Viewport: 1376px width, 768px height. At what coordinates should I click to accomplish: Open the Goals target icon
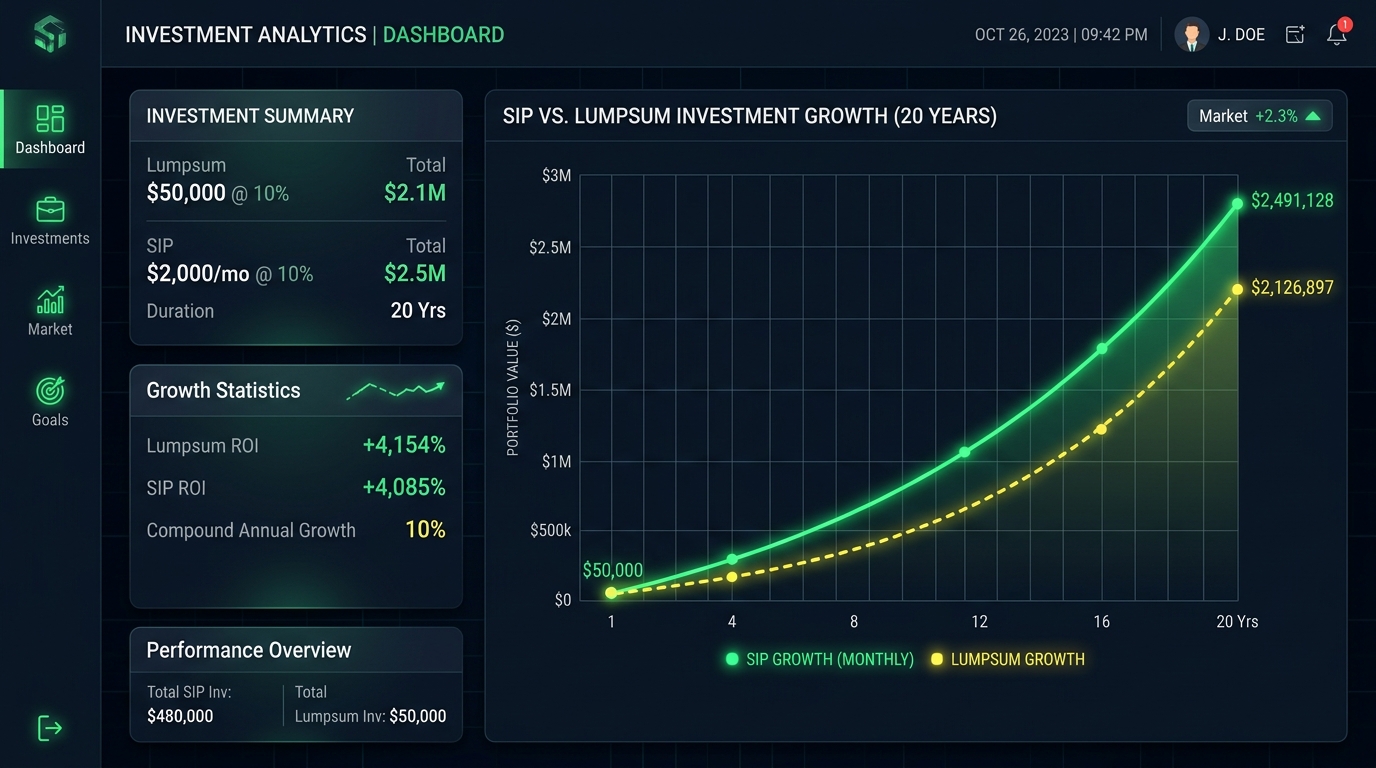click(x=50, y=391)
